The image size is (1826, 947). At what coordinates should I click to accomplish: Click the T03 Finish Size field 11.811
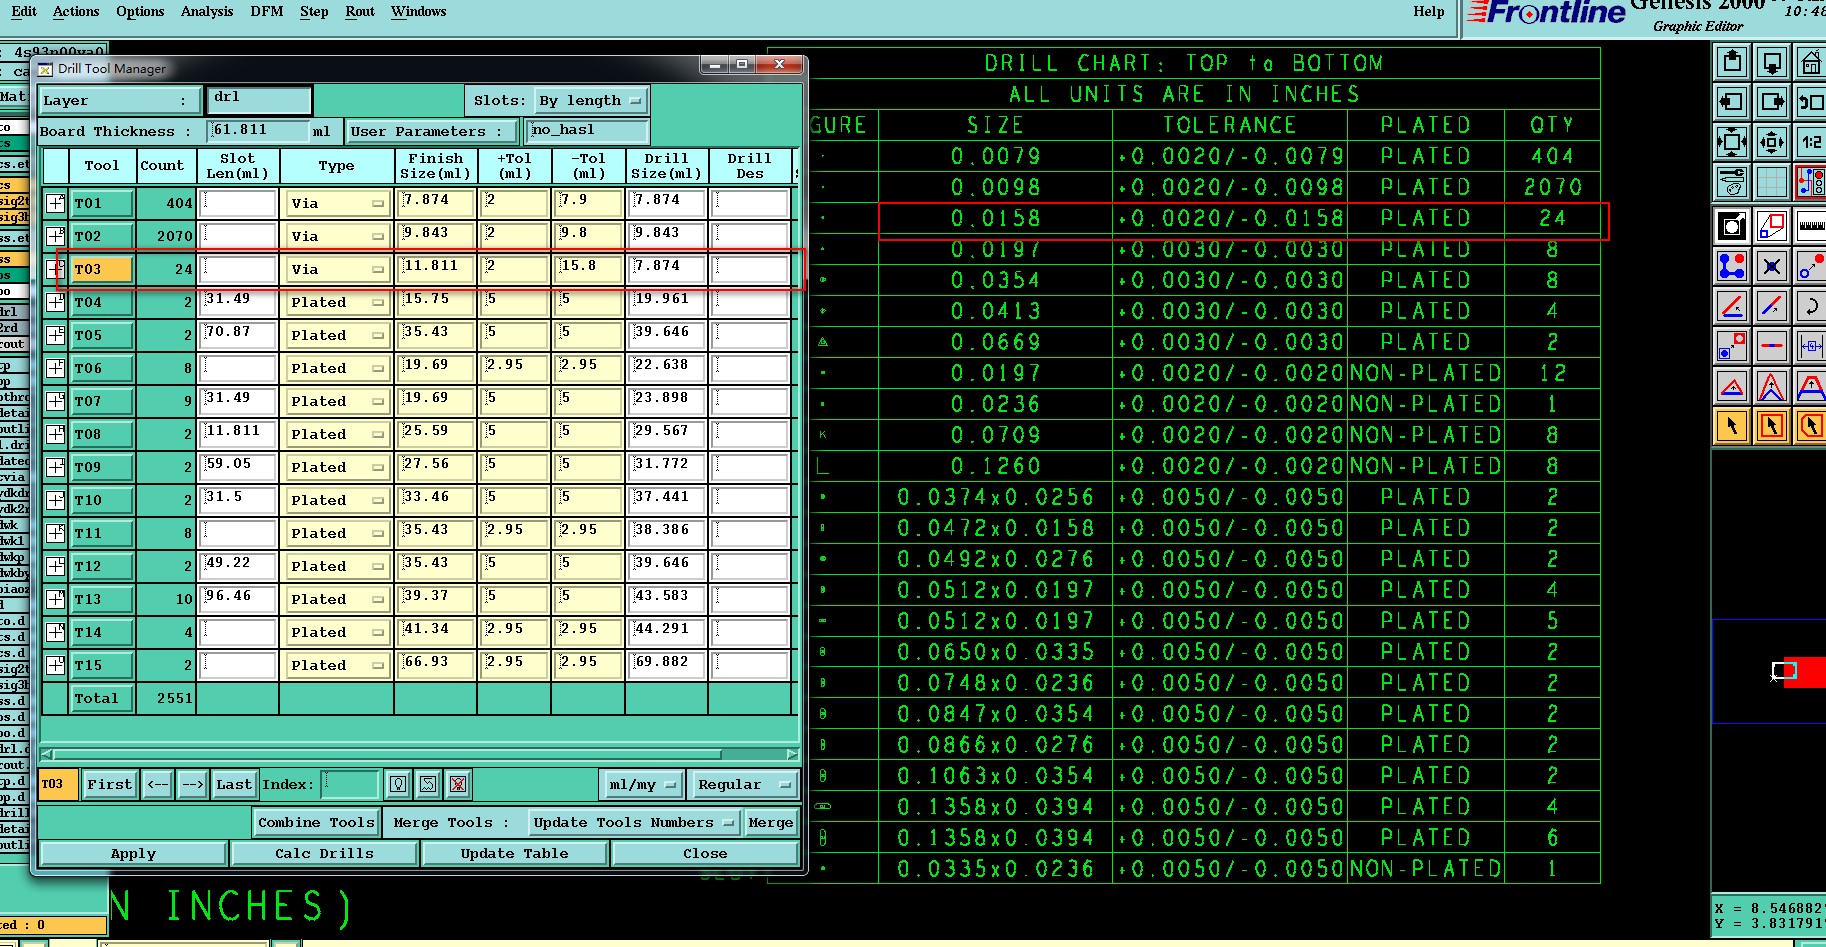tap(435, 269)
